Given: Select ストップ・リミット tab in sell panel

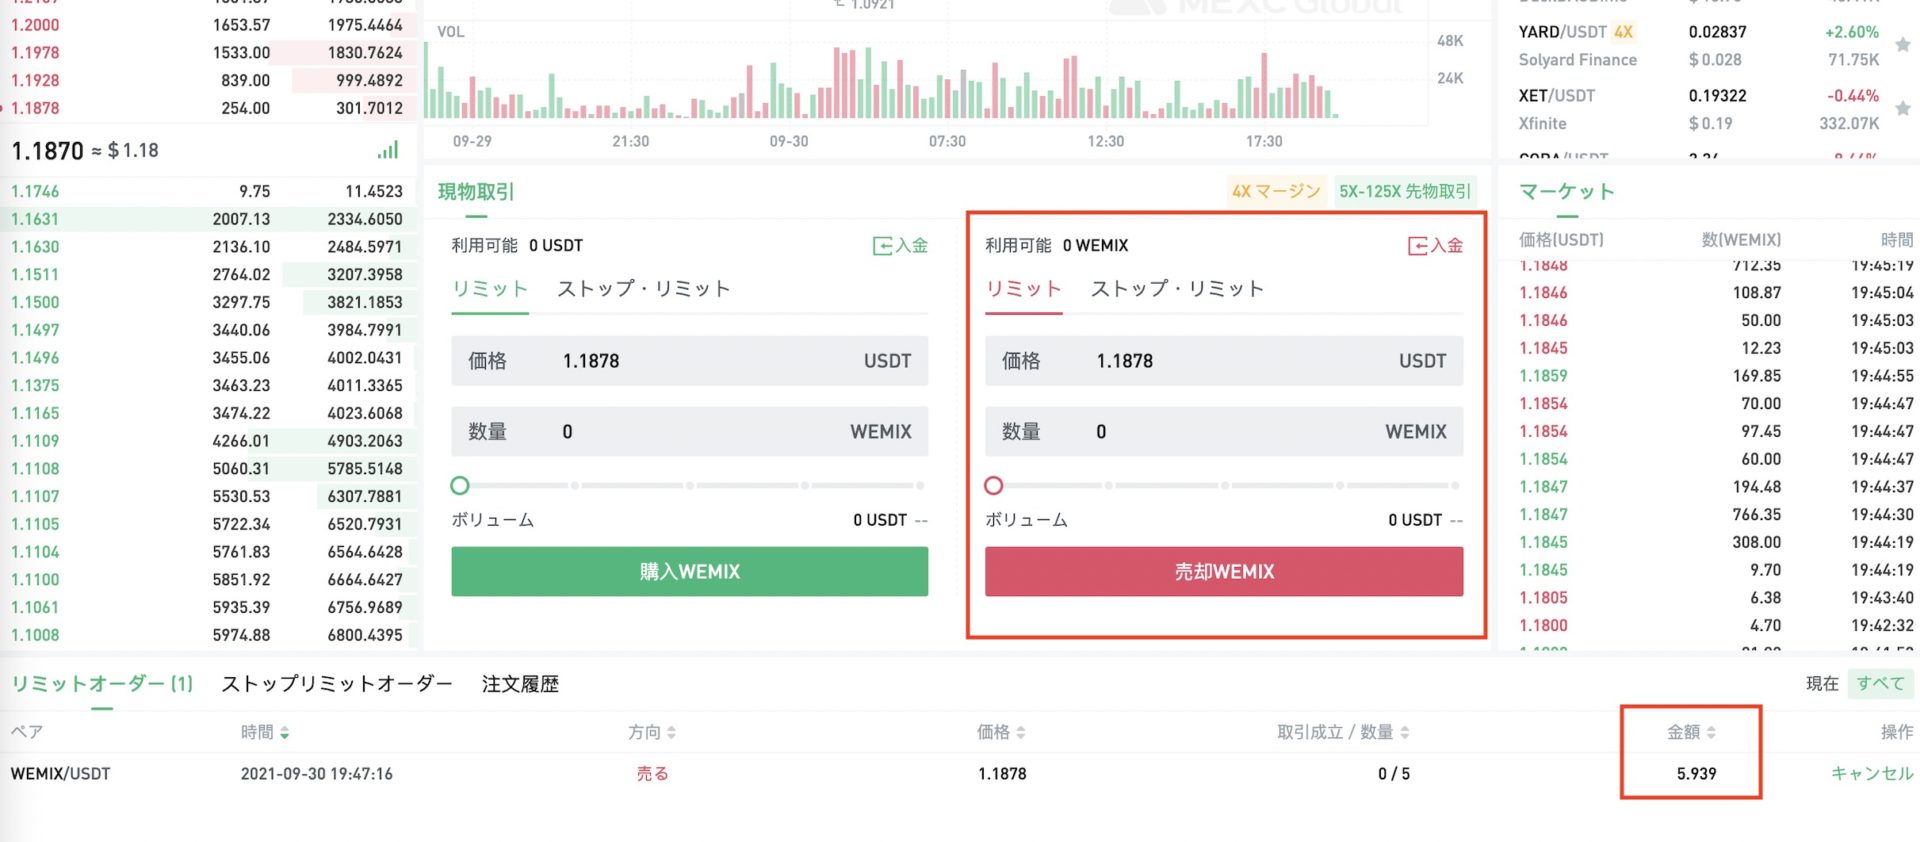Looking at the screenshot, I should click(x=1178, y=289).
